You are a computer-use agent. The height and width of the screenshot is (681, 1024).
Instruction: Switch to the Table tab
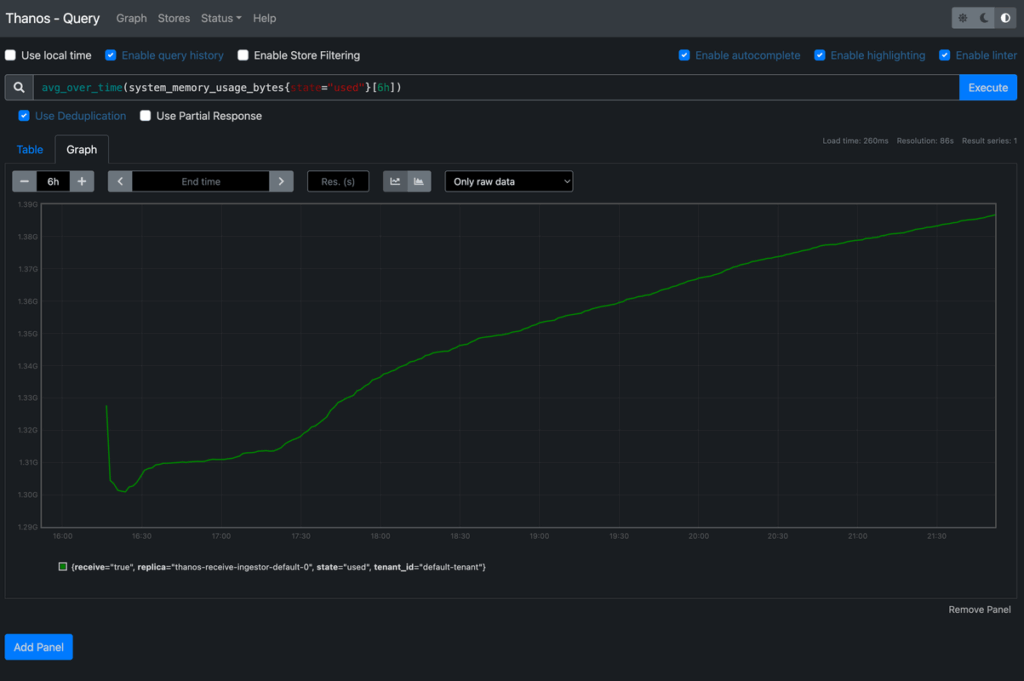coord(30,150)
